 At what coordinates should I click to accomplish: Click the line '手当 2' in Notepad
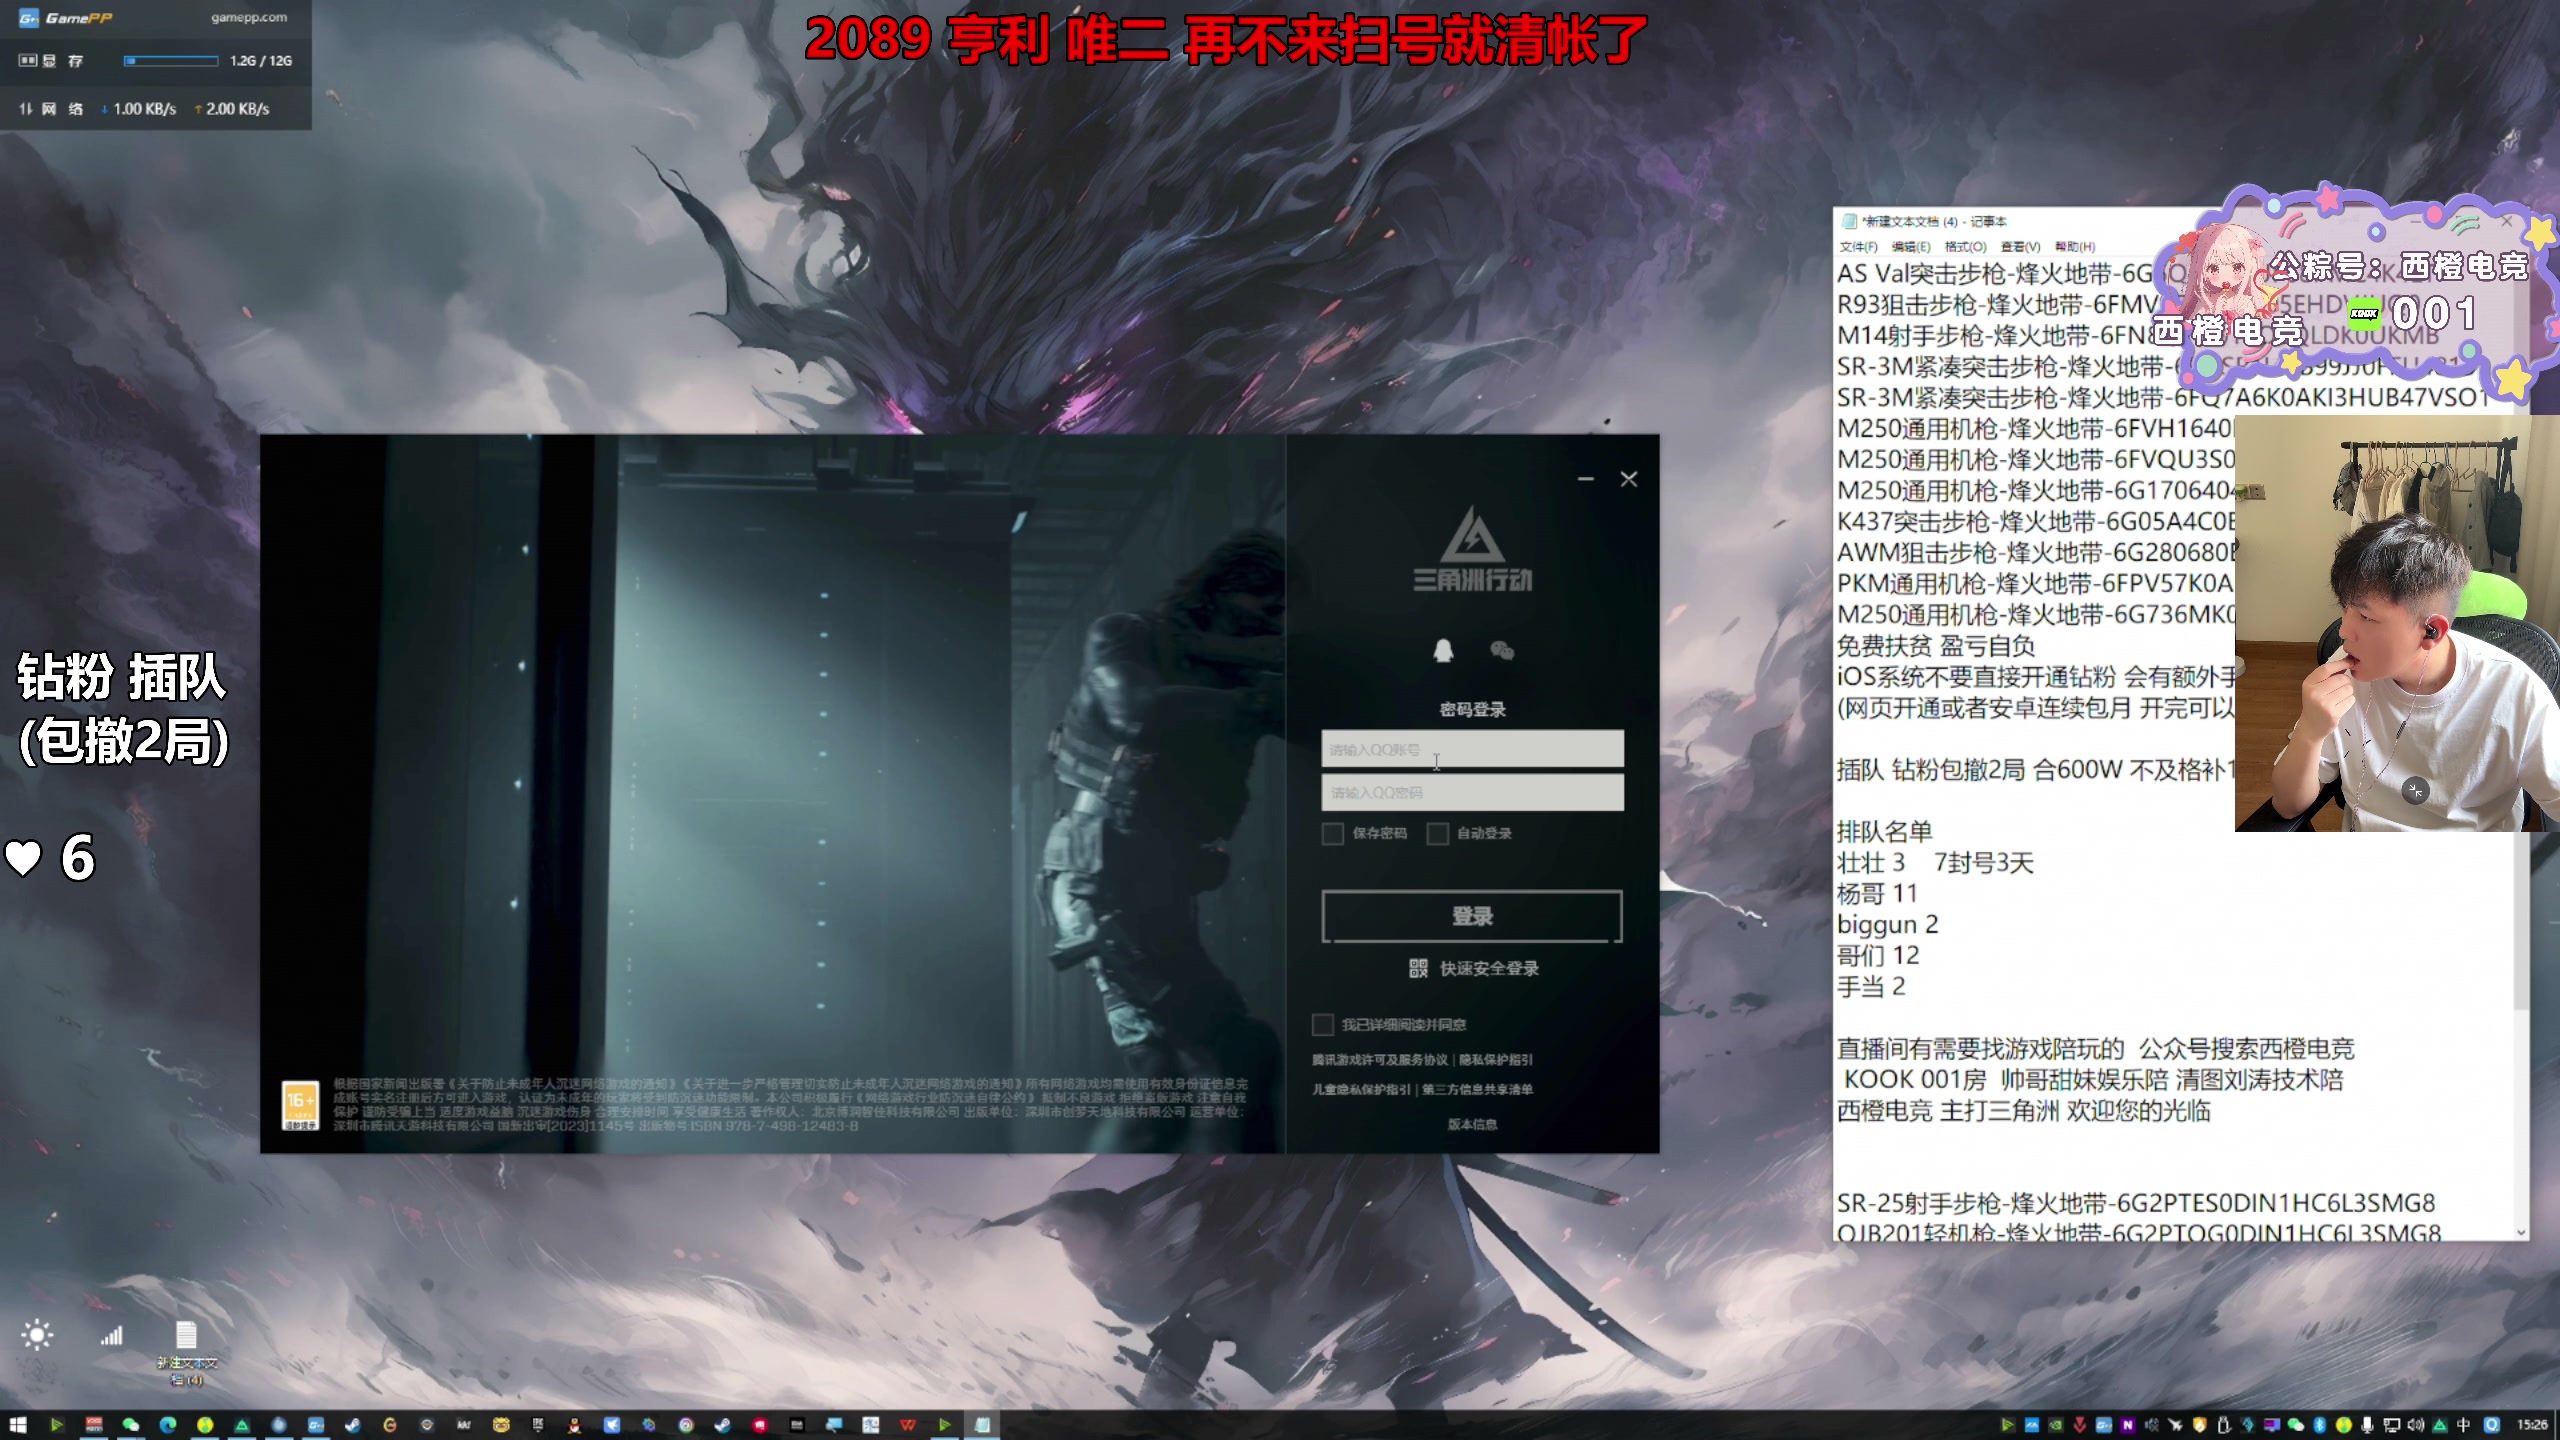(1871, 986)
